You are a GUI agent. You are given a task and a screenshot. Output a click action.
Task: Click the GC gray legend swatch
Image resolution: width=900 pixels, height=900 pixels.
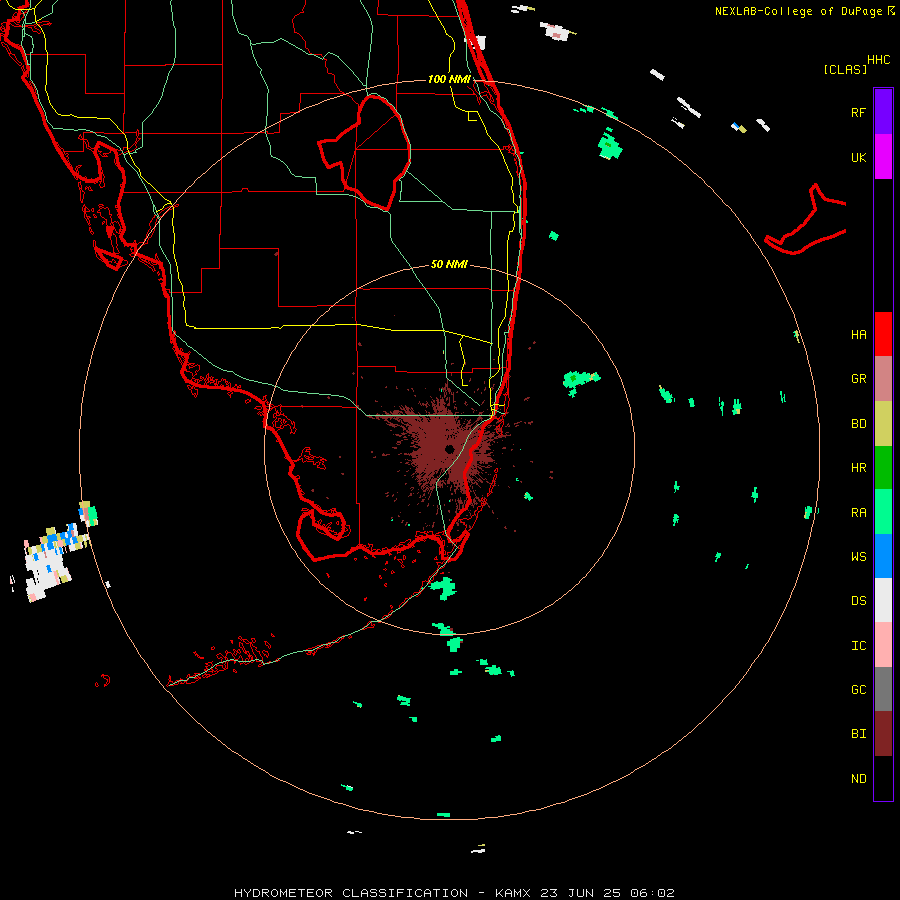click(x=883, y=689)
